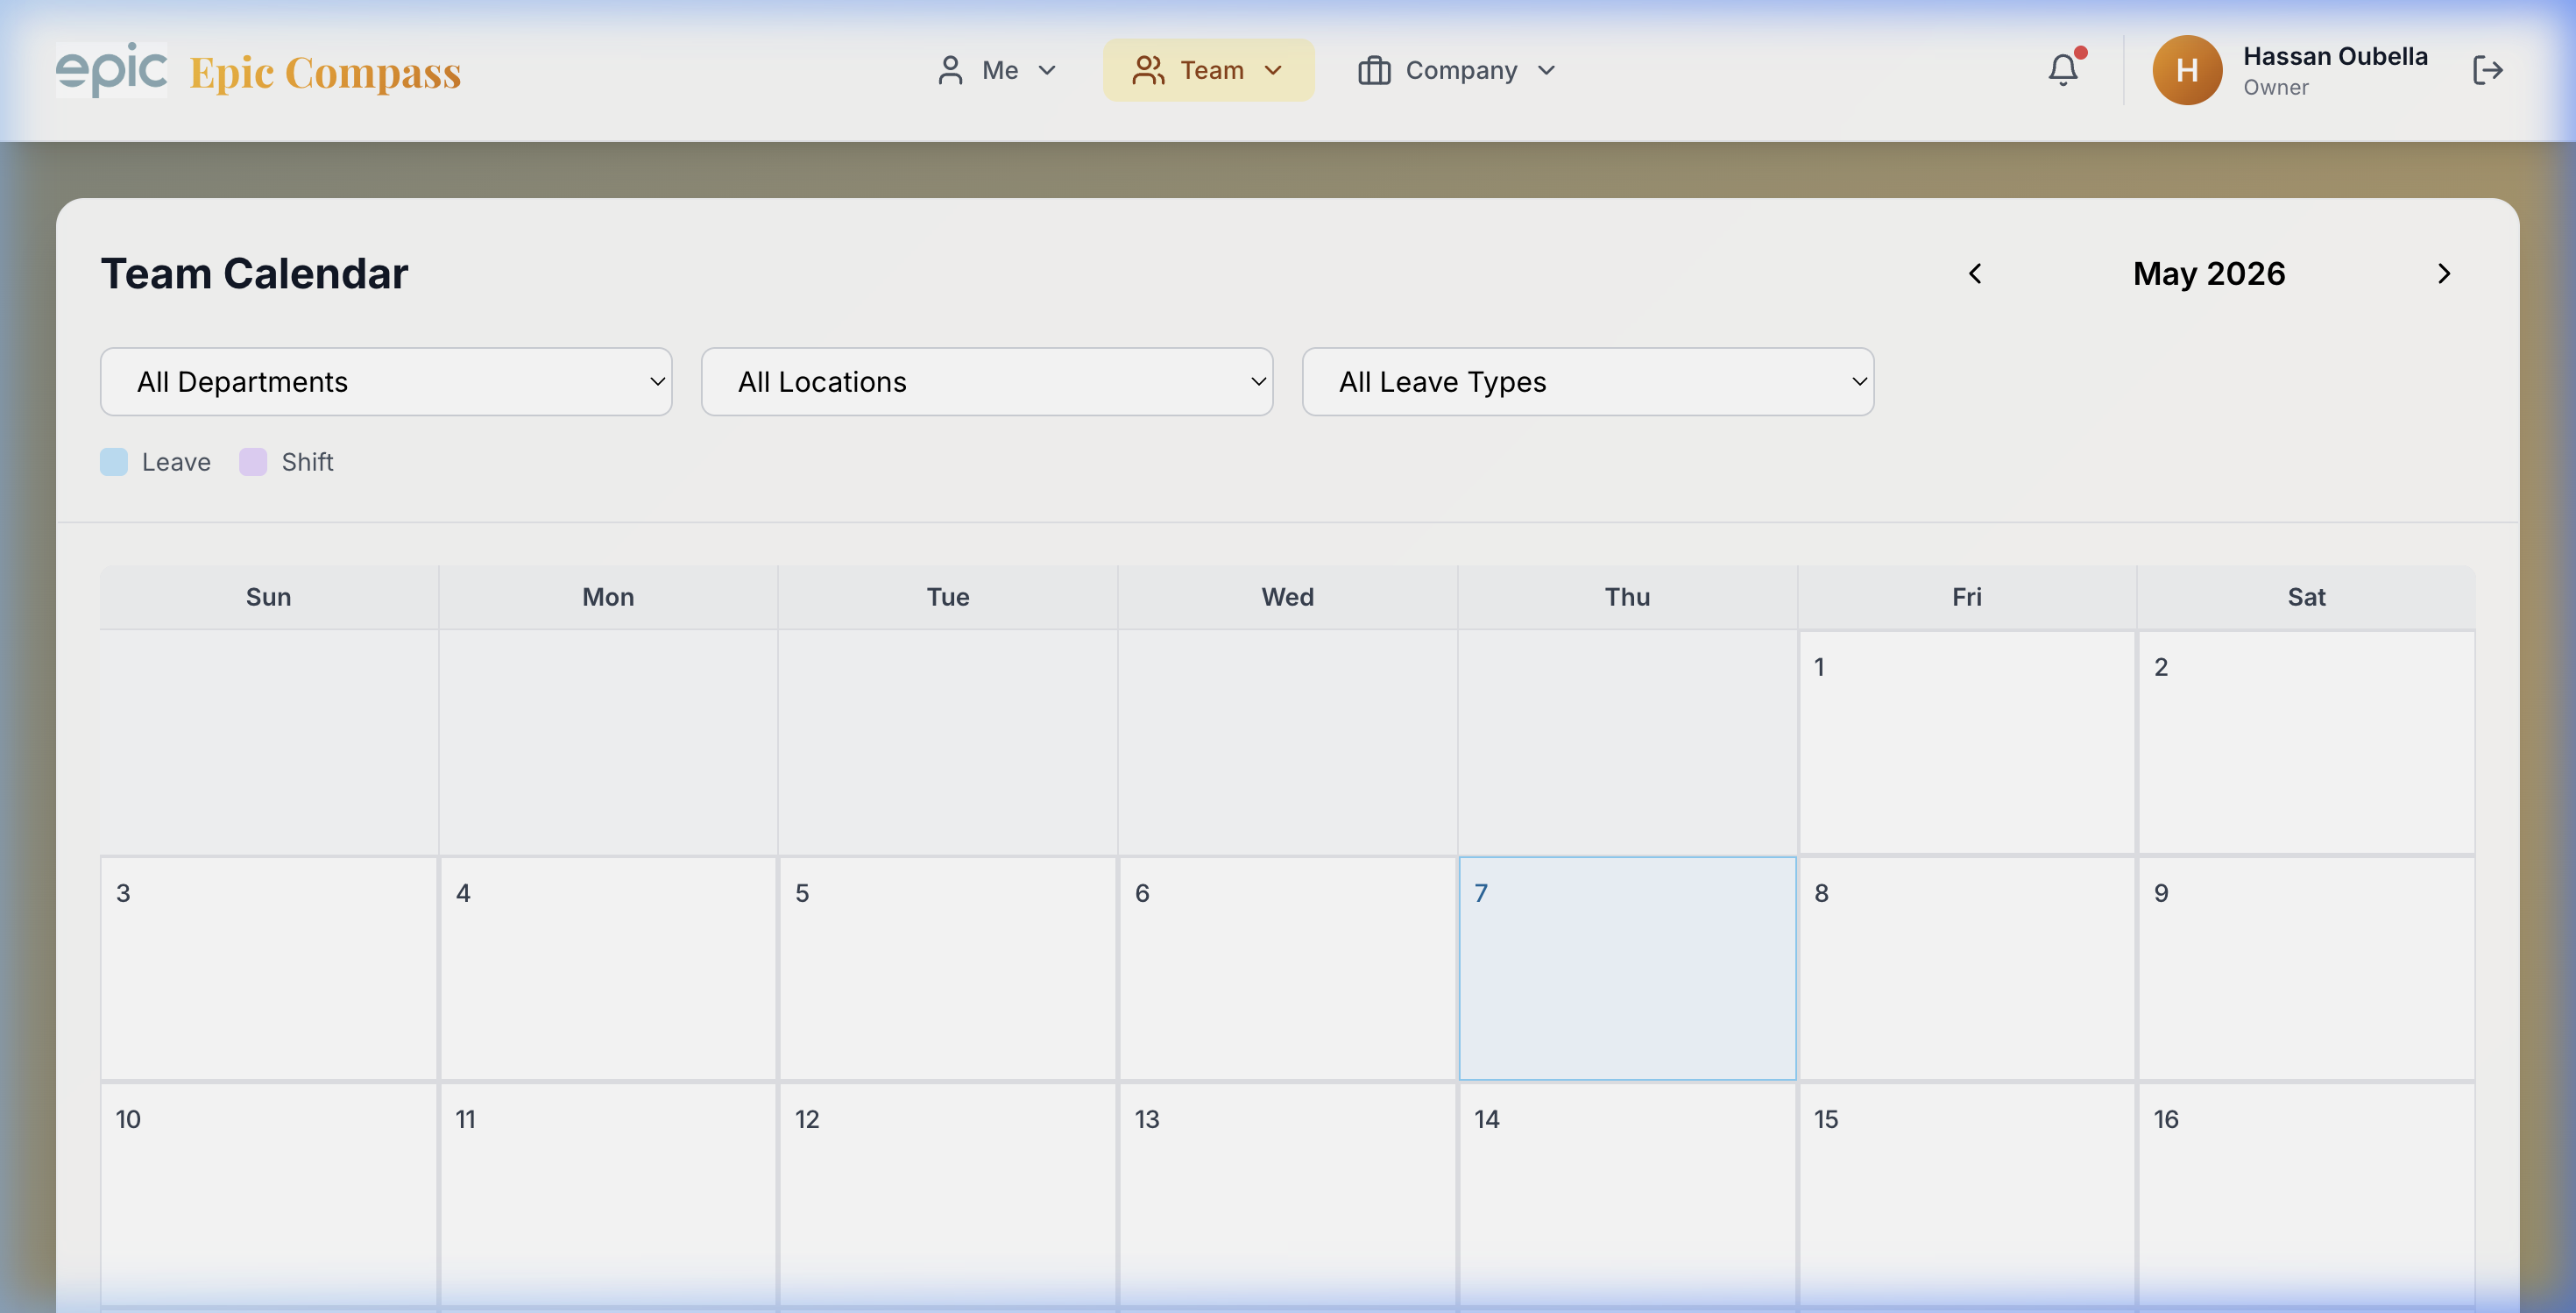The image size is (2576, 1313).
Task: Click the Epic Compass title
Action: point(325,73)
